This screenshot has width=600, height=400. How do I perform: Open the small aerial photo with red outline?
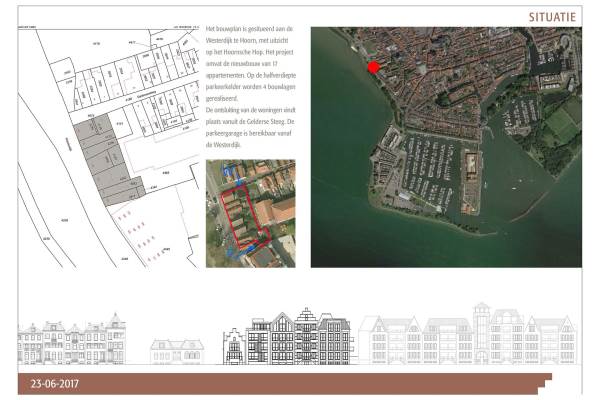click(x=250, y=214)
